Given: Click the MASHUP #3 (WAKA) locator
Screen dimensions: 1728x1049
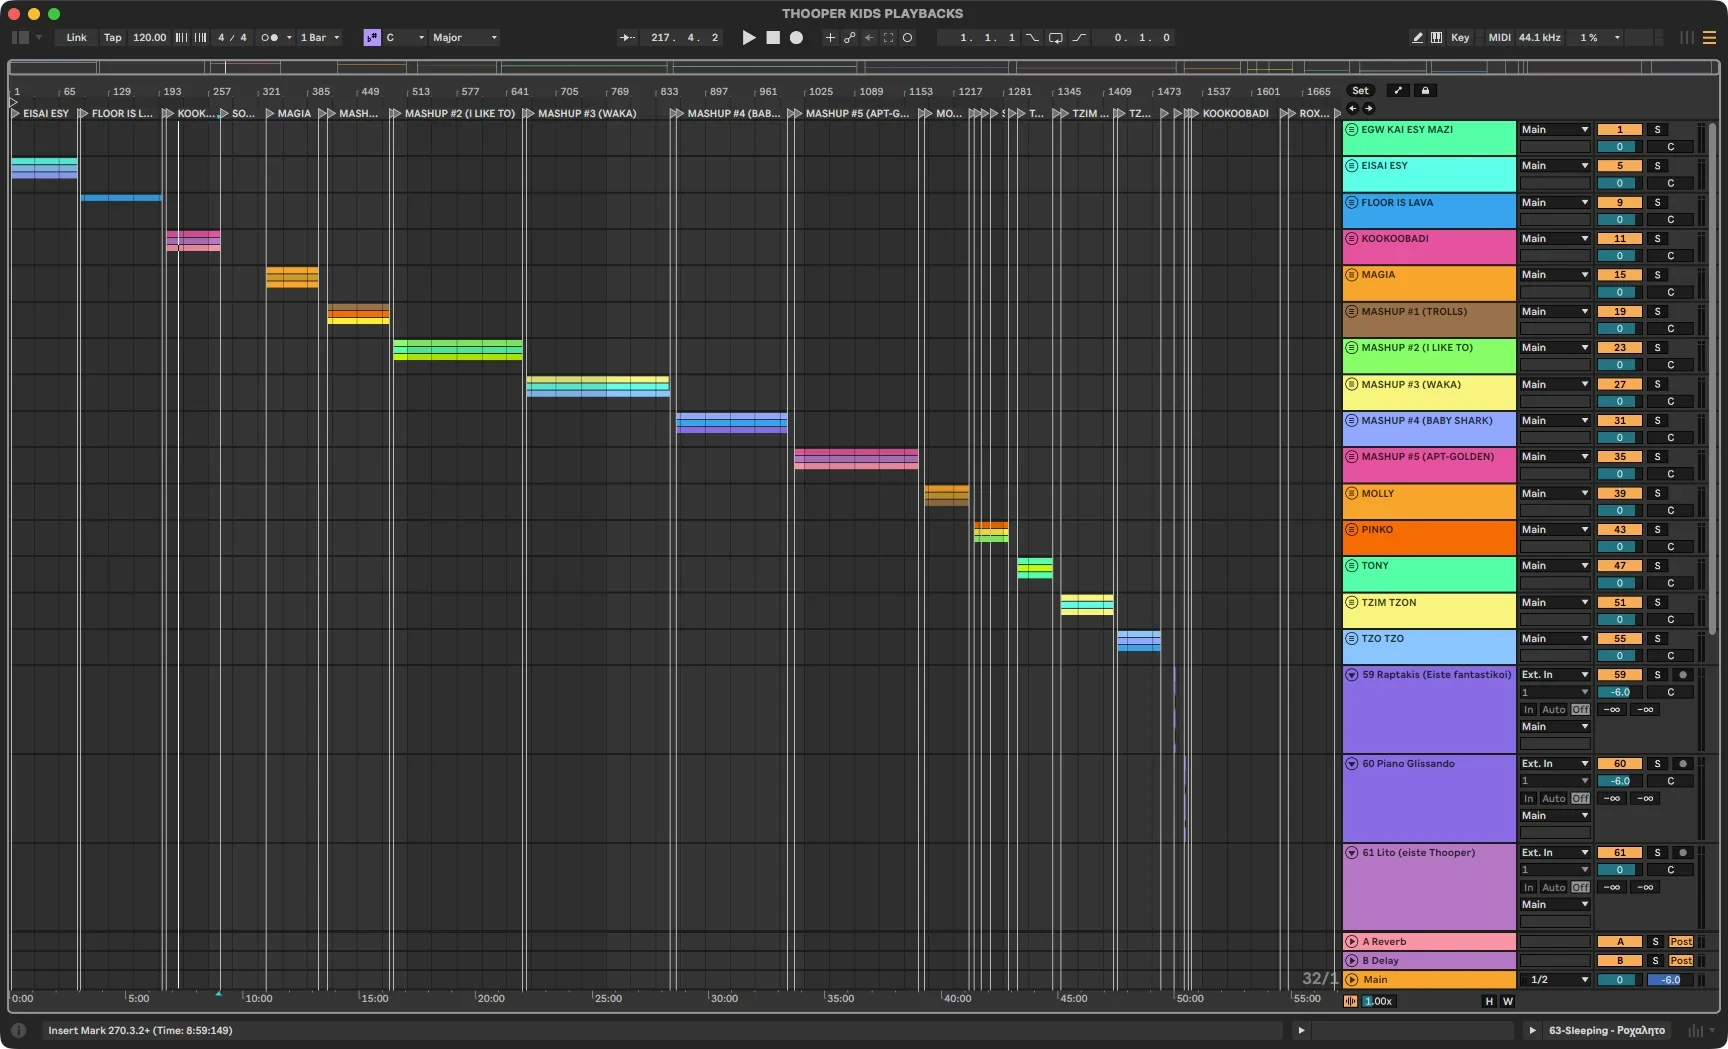Looking at the screenshot, I should (x=586, y=114).
